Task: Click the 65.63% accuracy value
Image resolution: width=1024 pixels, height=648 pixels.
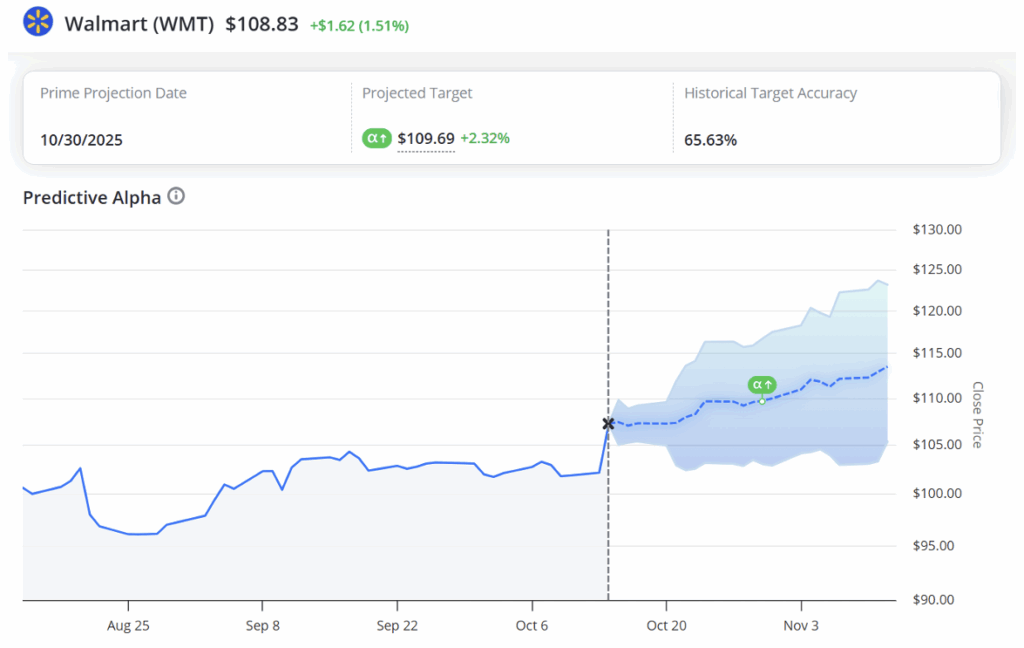Action: coord(711,140)
